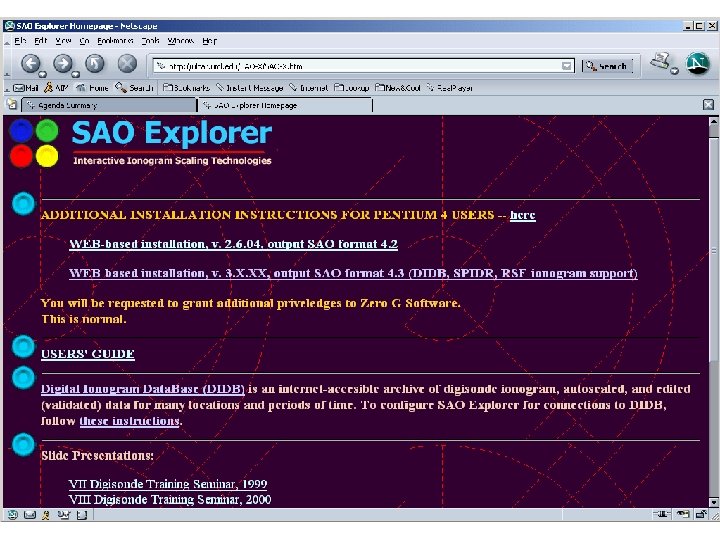720x540 pixels.
Task: Open the Go menu
Action: pyautogui.click(x=84, y=40)
